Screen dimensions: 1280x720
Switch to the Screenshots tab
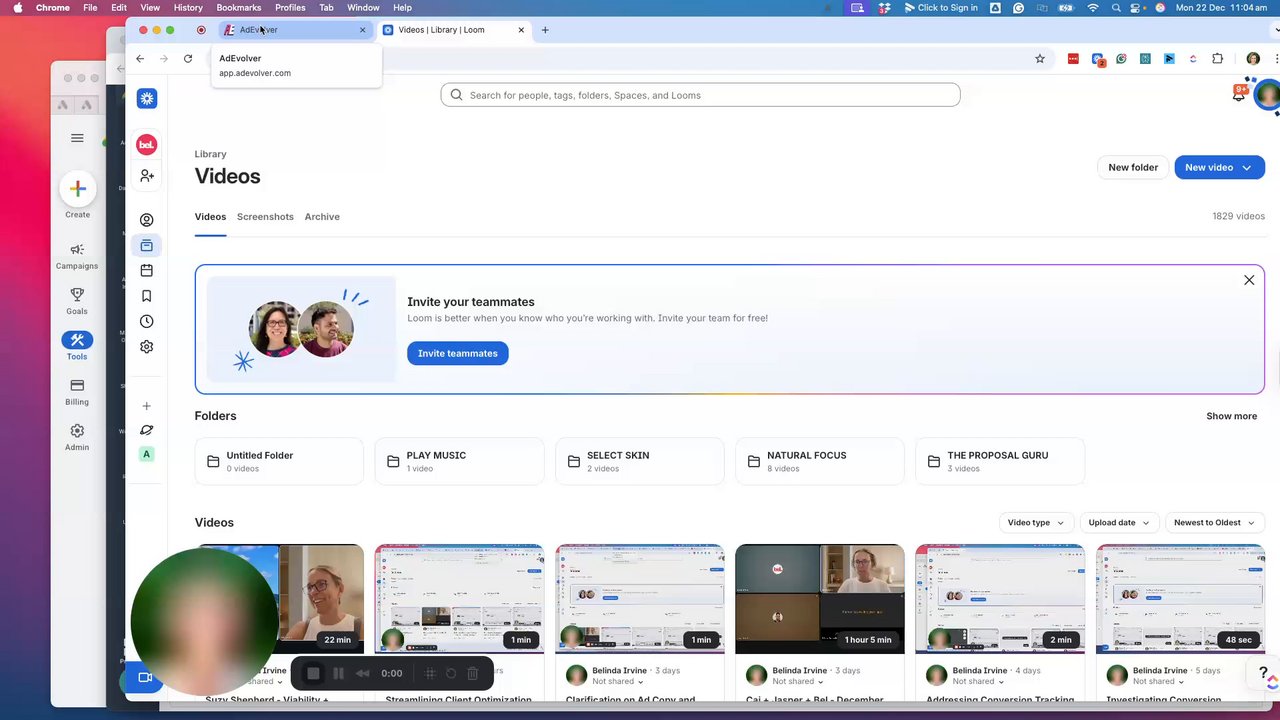click(x=265, y=217)
